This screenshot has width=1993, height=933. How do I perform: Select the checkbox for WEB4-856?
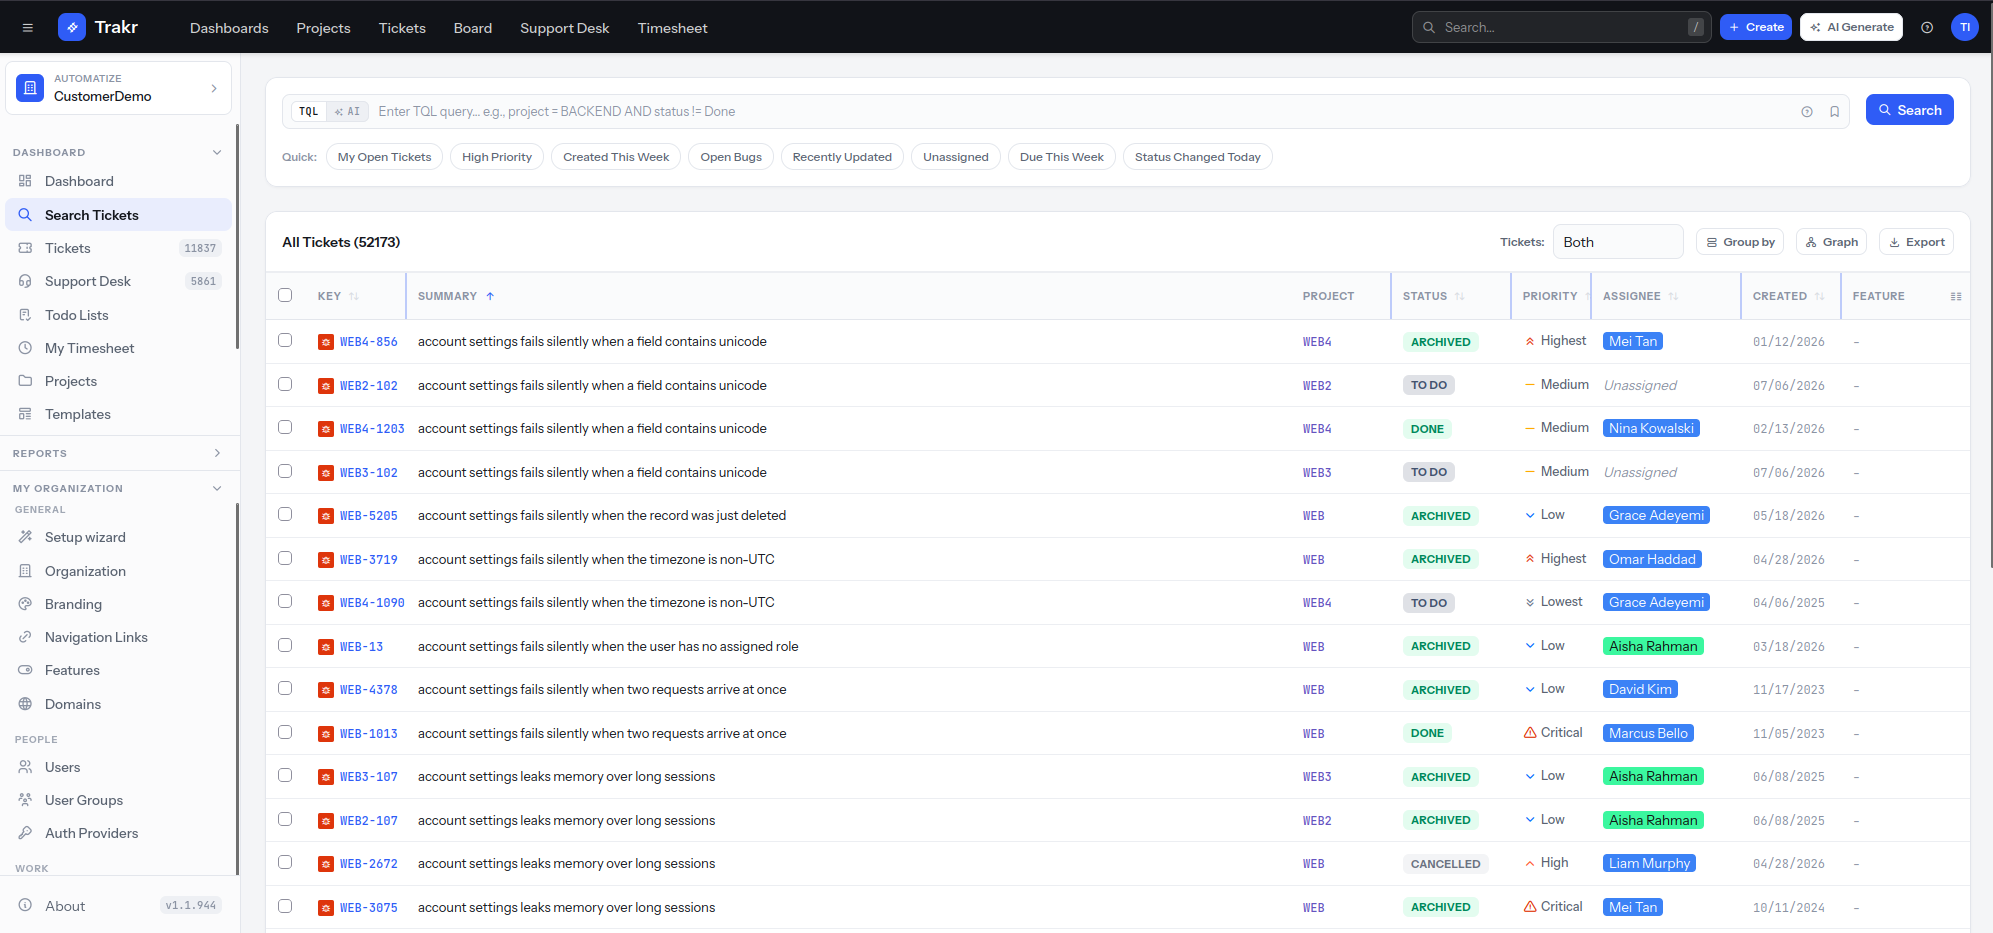tap(285, 340)
